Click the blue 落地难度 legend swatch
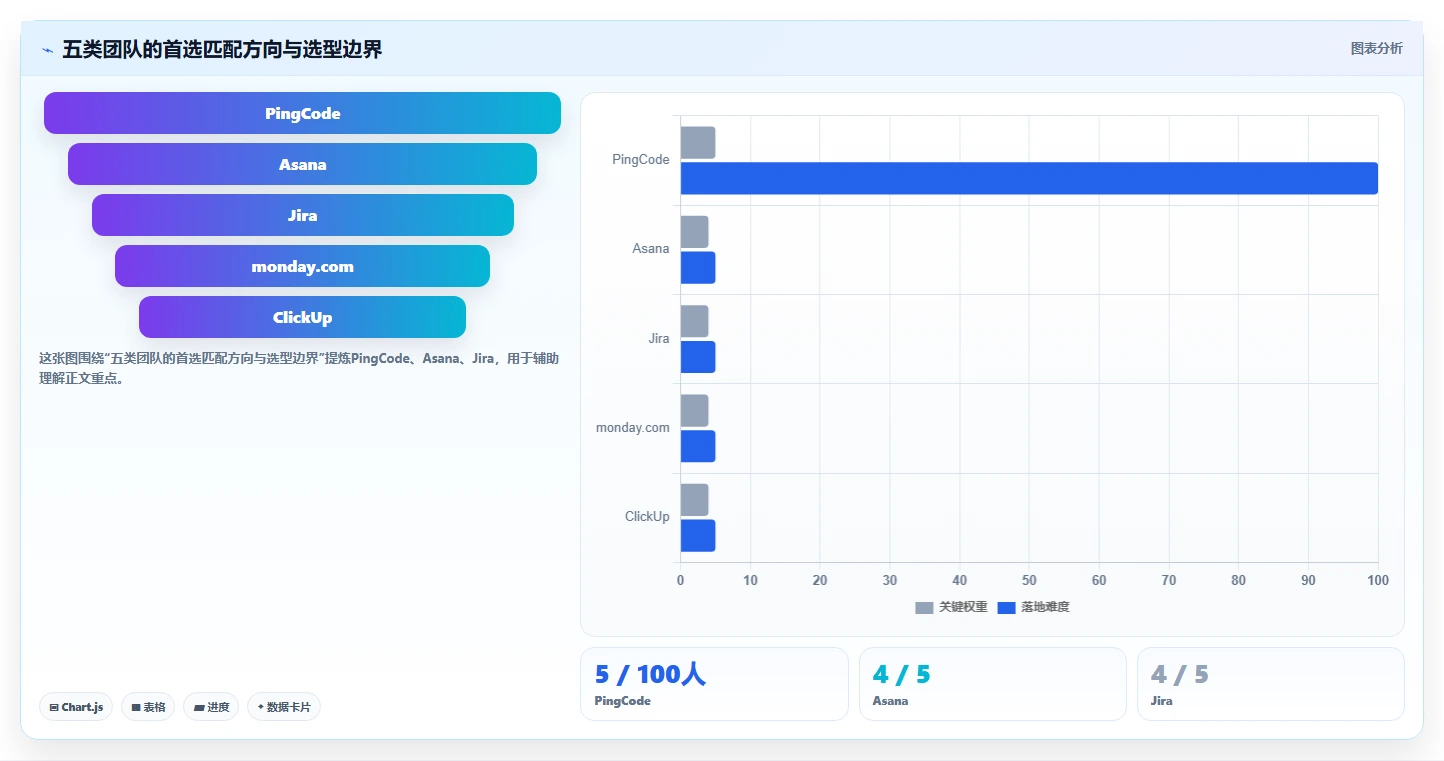Viewport: 1444px width, 761px height. coord(1006,607)
